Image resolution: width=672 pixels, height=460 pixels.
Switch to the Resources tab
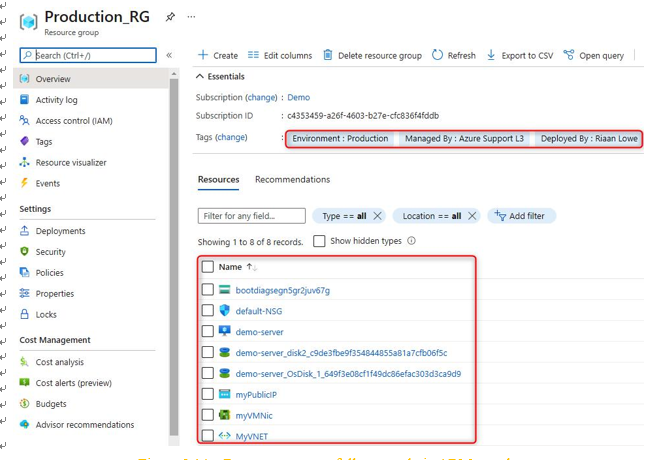[219, 180]
